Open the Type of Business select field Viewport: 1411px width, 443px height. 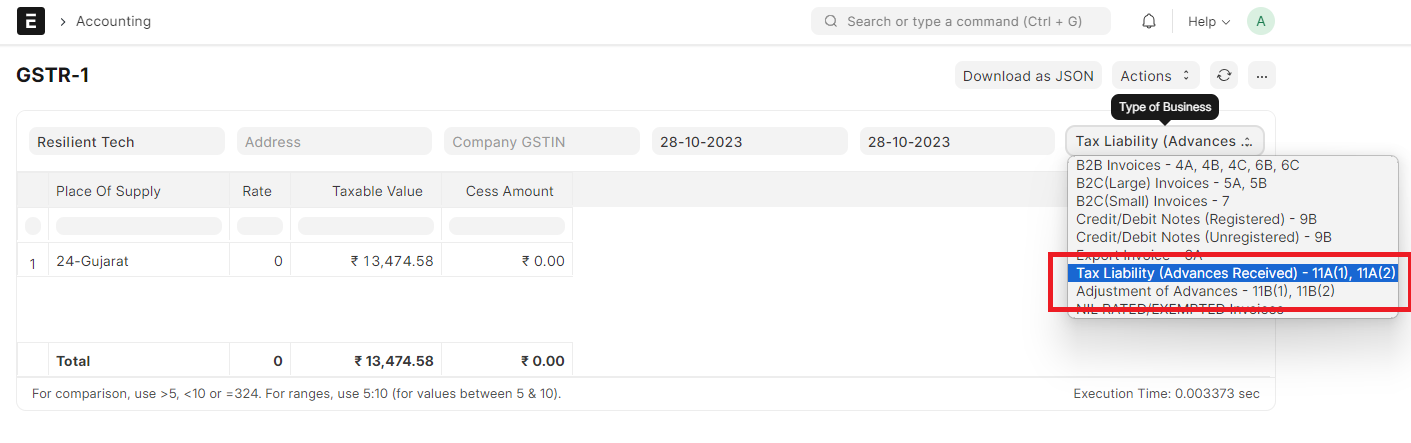[x=1165, y=141]
